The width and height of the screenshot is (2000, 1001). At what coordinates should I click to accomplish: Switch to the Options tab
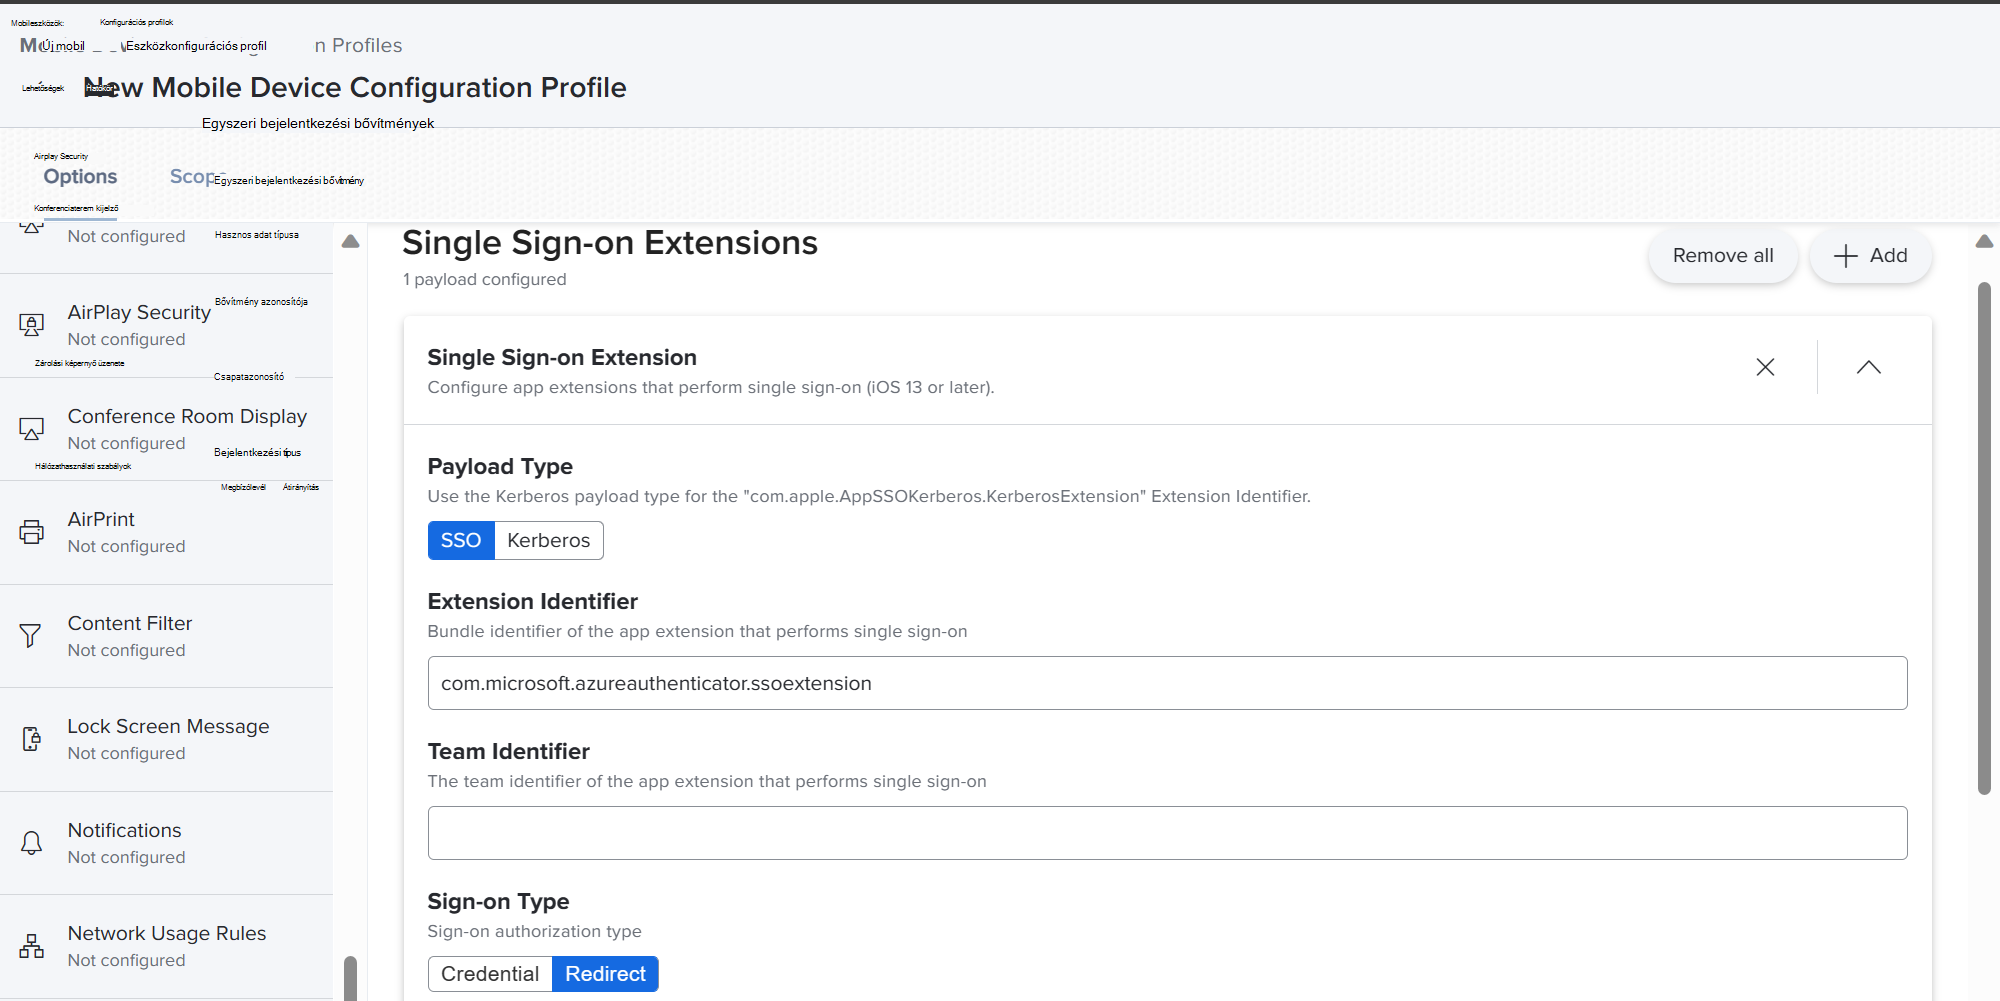tap(80, 177)
